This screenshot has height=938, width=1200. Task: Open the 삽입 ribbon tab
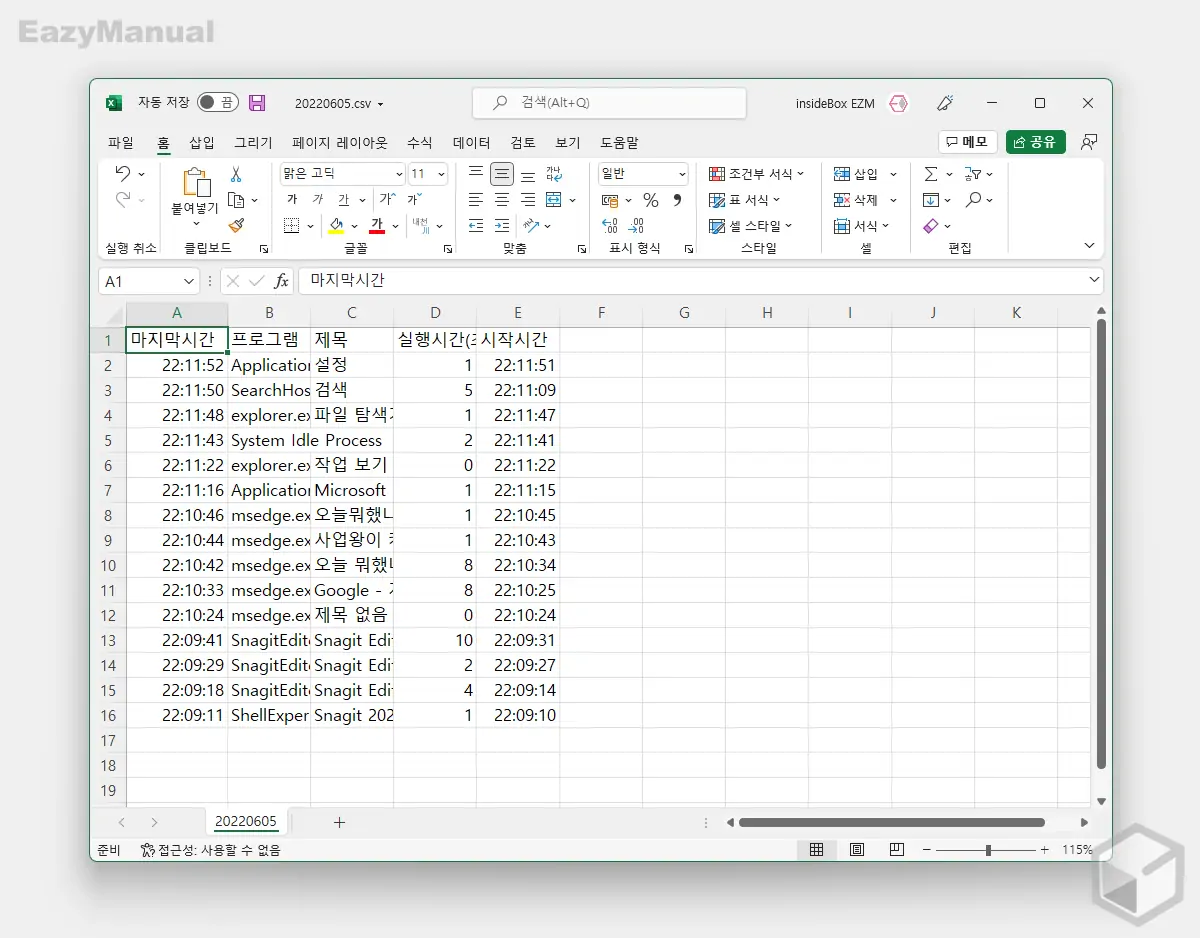point(202,143)
